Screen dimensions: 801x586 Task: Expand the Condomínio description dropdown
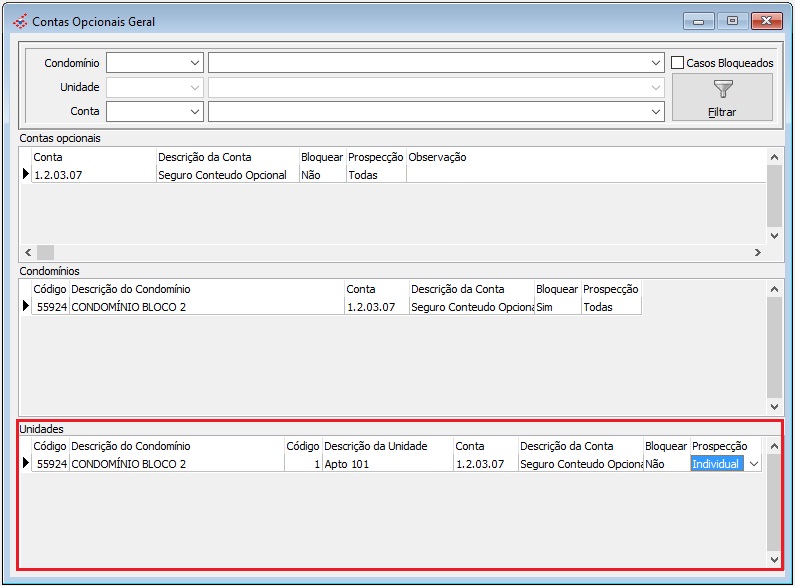coord(655,62)
